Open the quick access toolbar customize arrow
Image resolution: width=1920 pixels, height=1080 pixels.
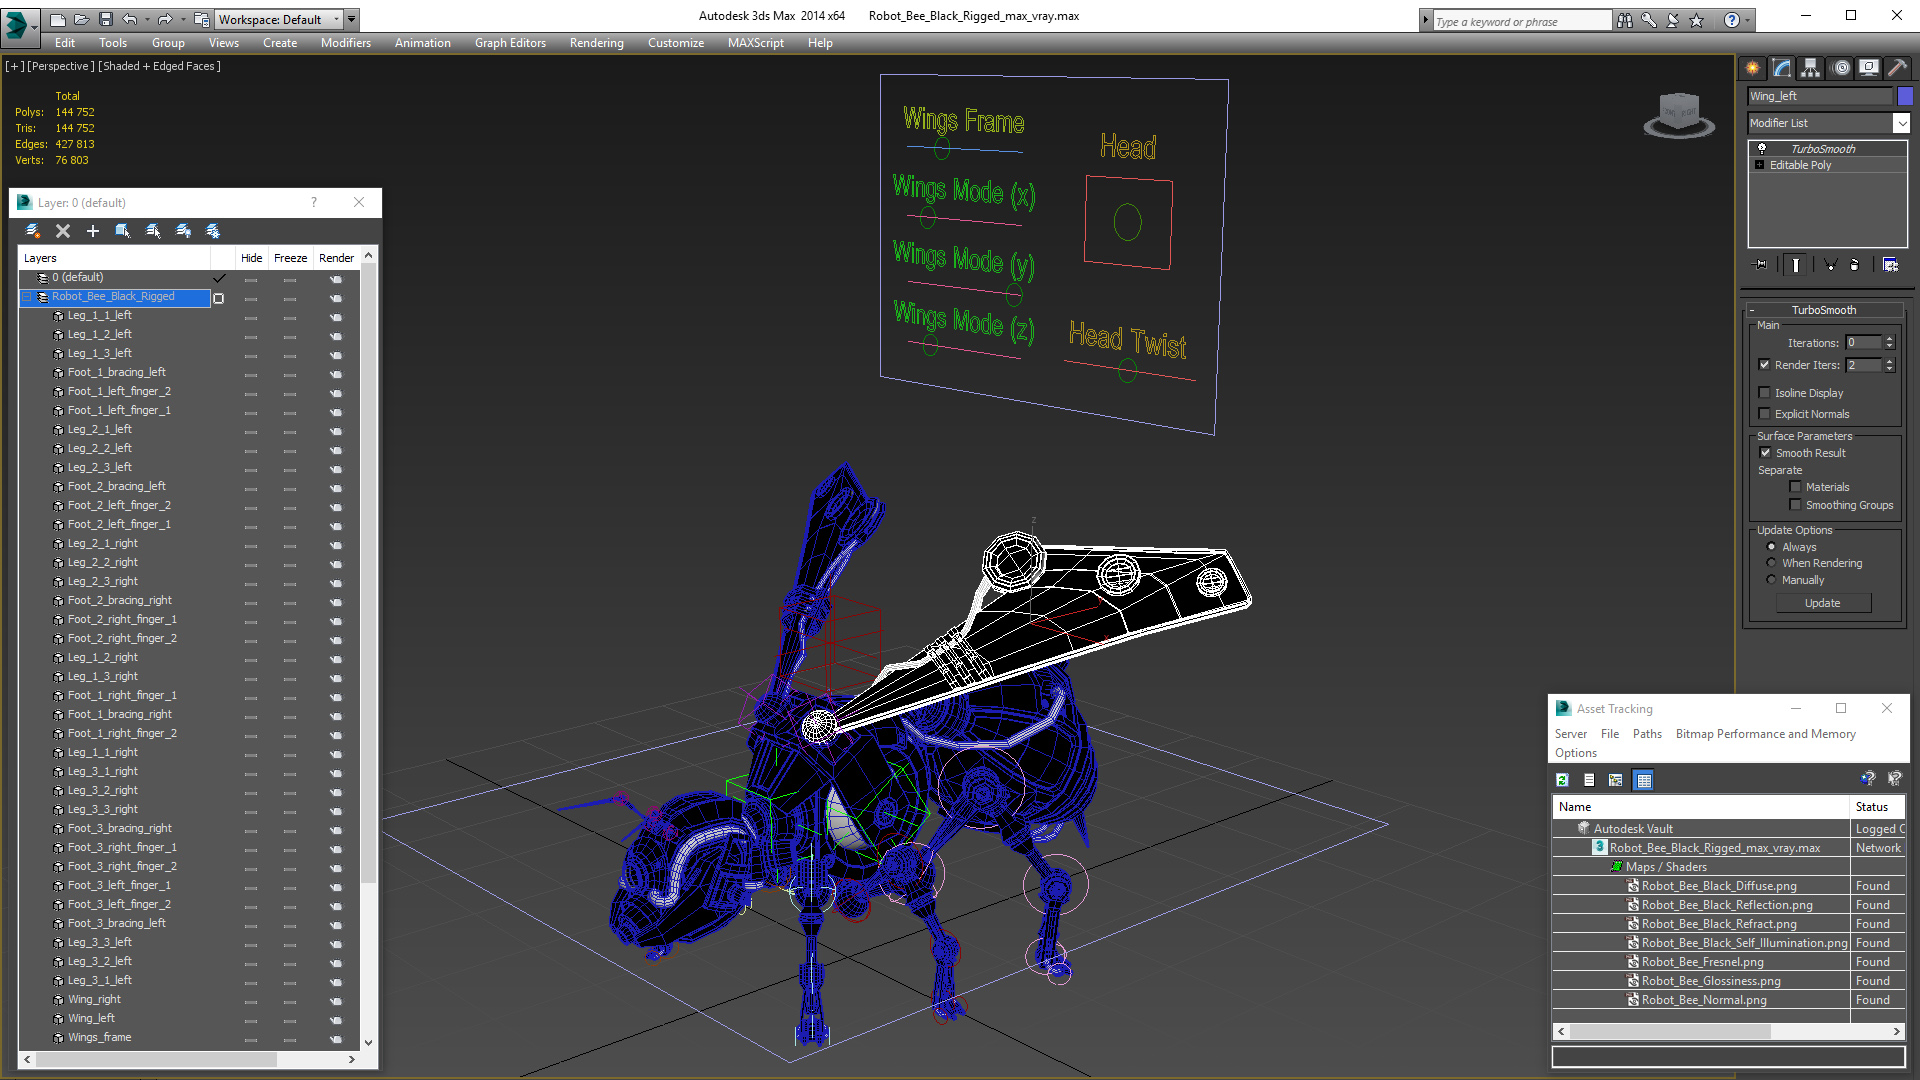(x=352, y=19)
